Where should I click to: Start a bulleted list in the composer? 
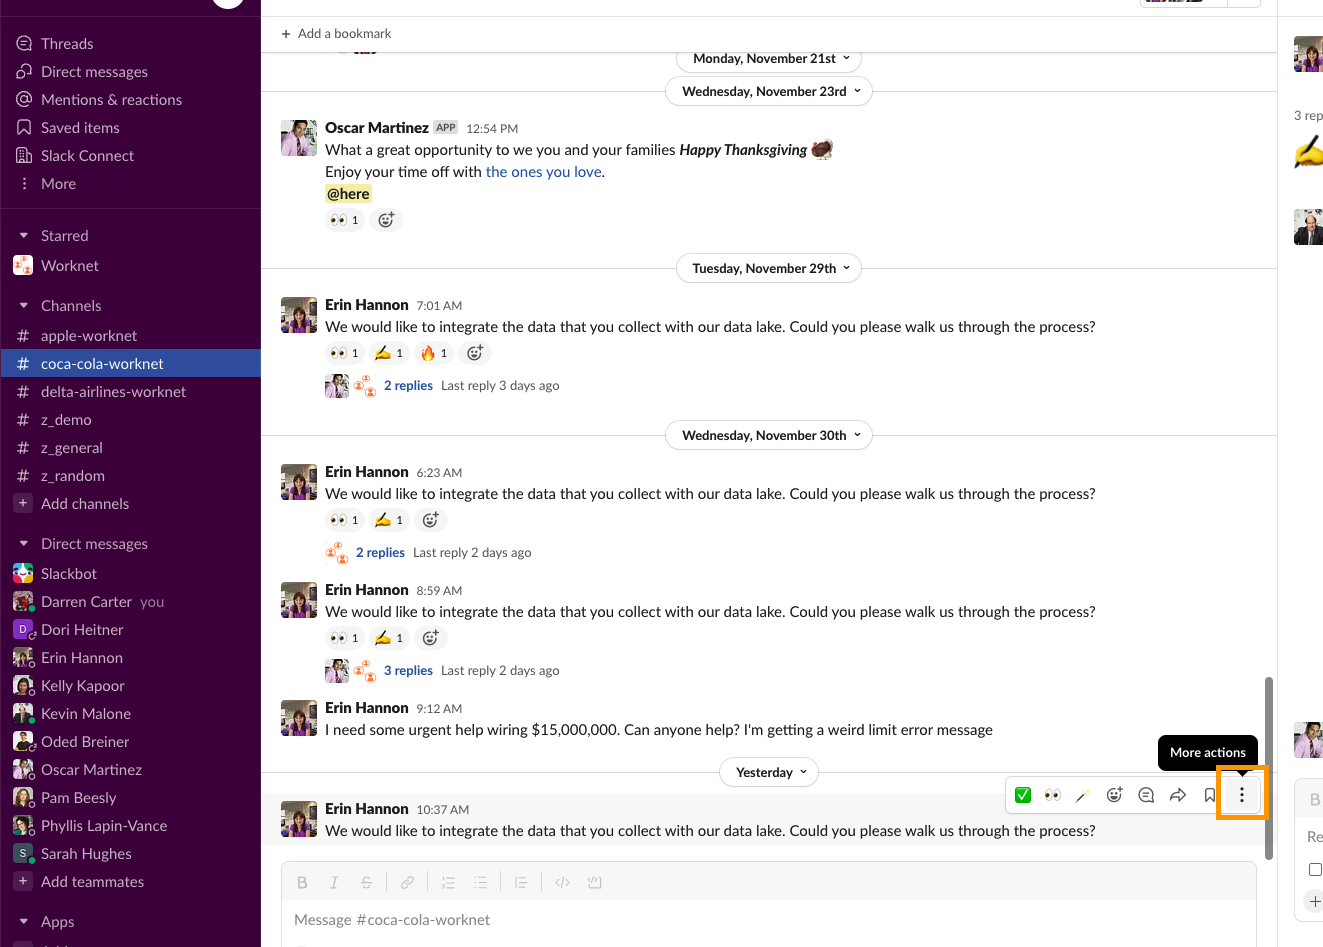[x=480, y=882]
